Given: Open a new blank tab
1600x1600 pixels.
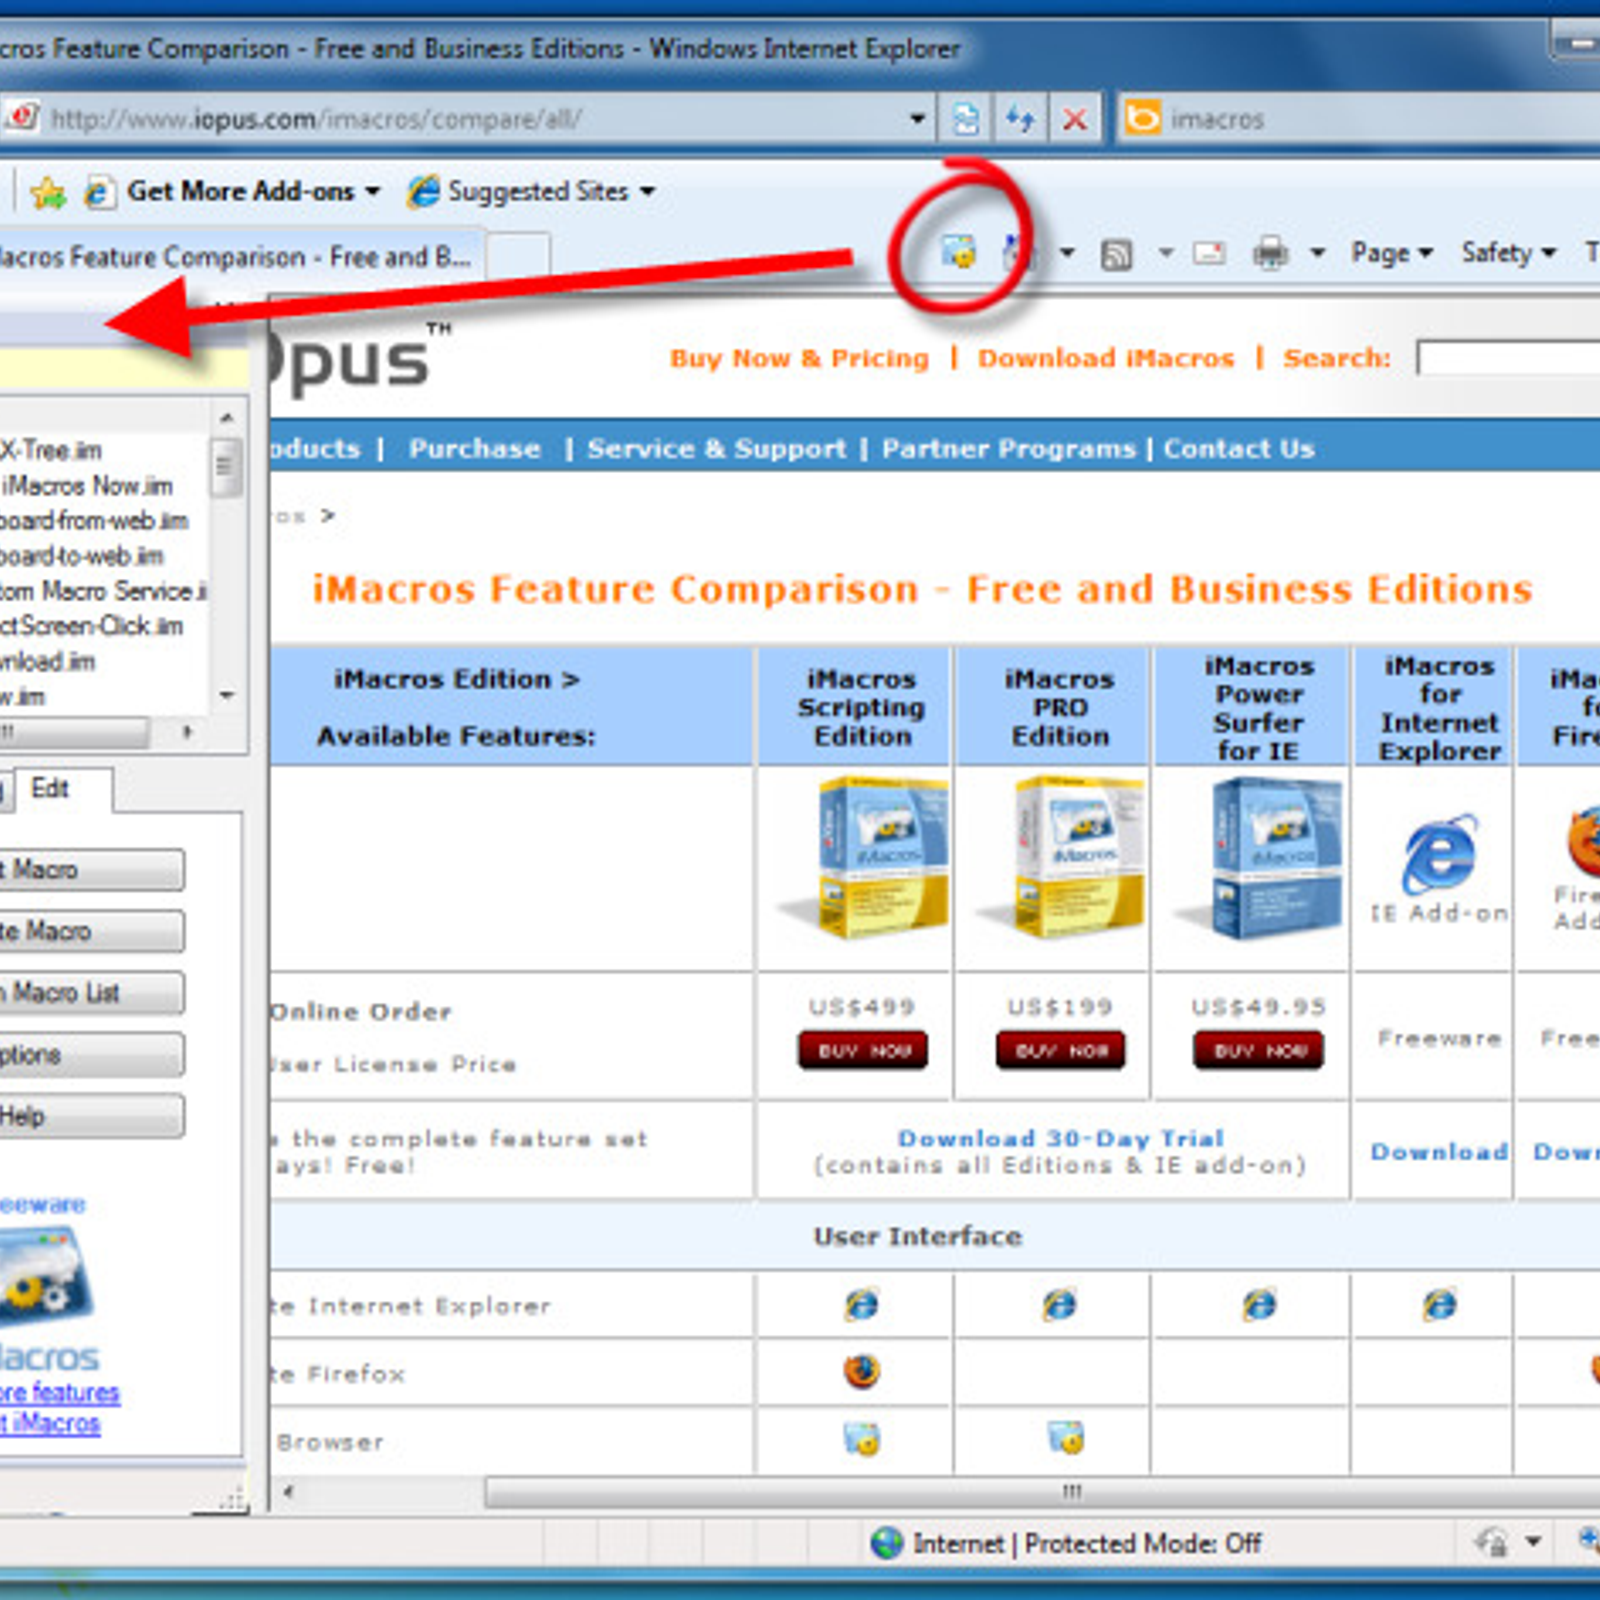Looking at the screenshot, I should pos(518,257).
